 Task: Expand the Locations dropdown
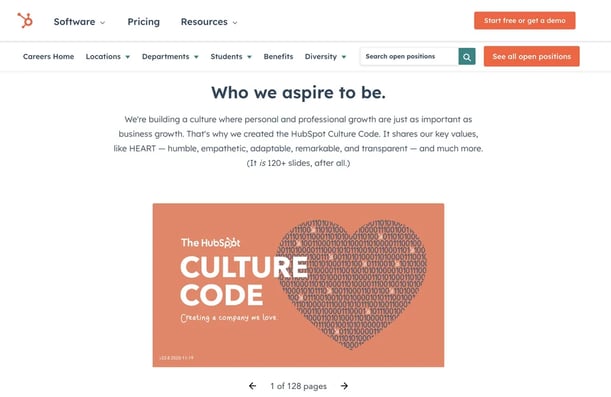click(x=108, y=56)
